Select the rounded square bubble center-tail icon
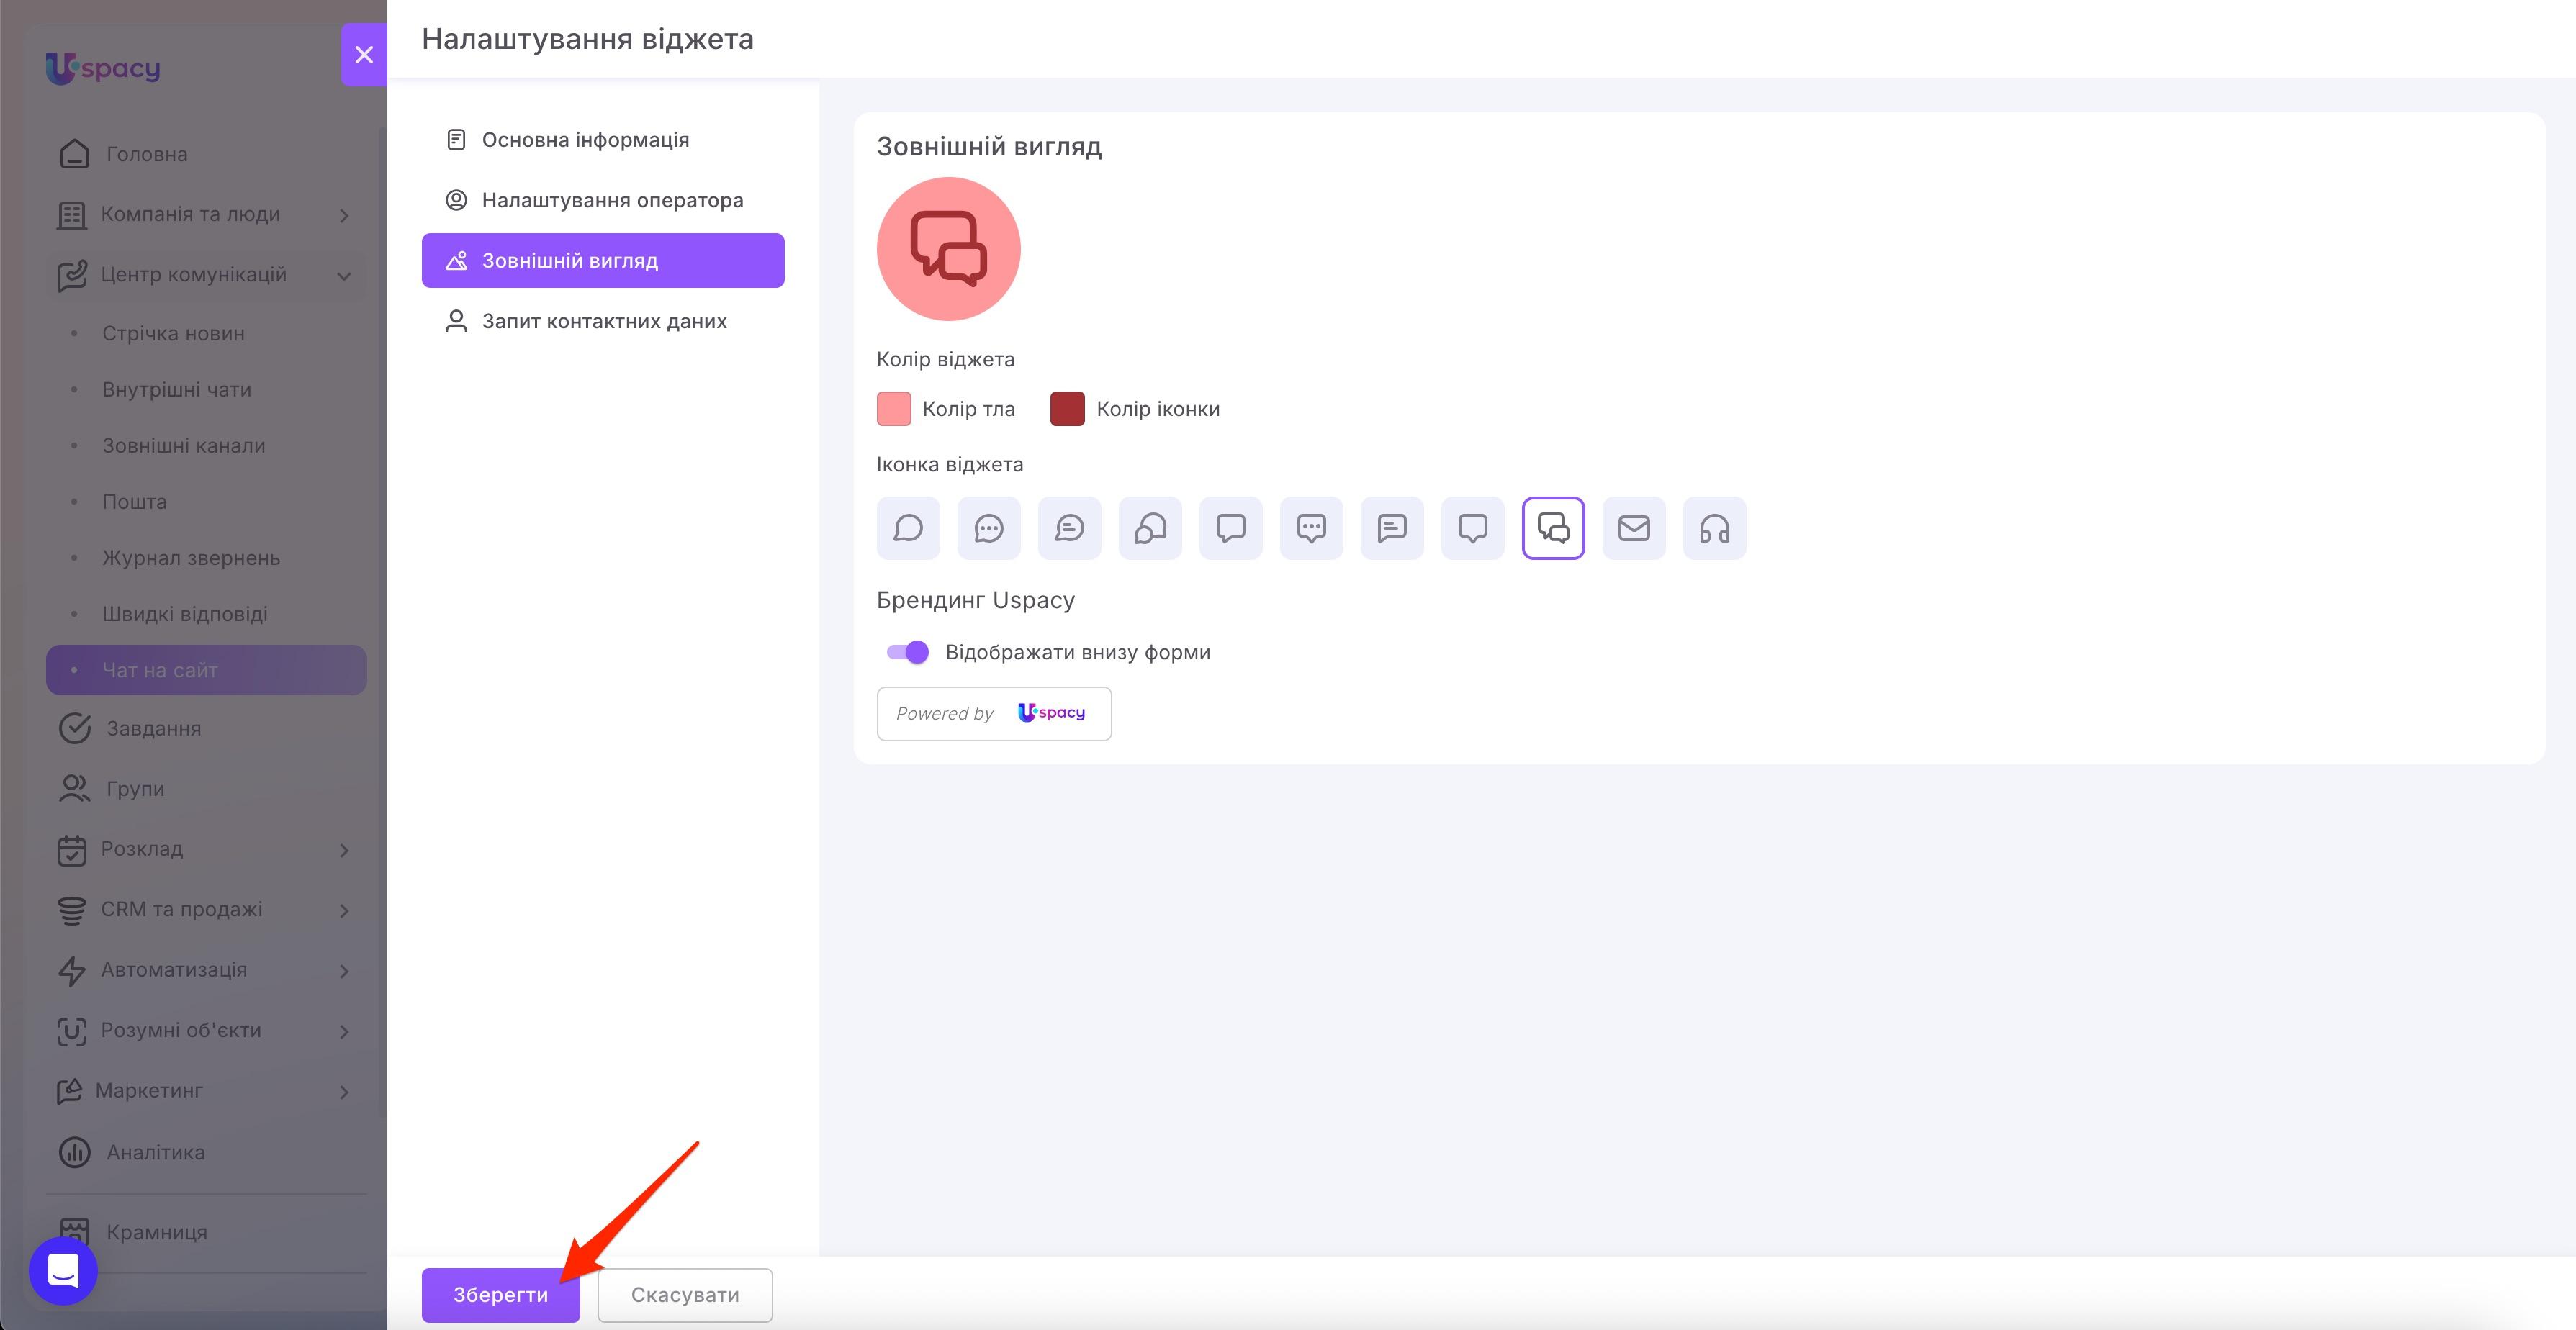This screenshot has width=2576, height=1330. click(x=1473, y=528)
